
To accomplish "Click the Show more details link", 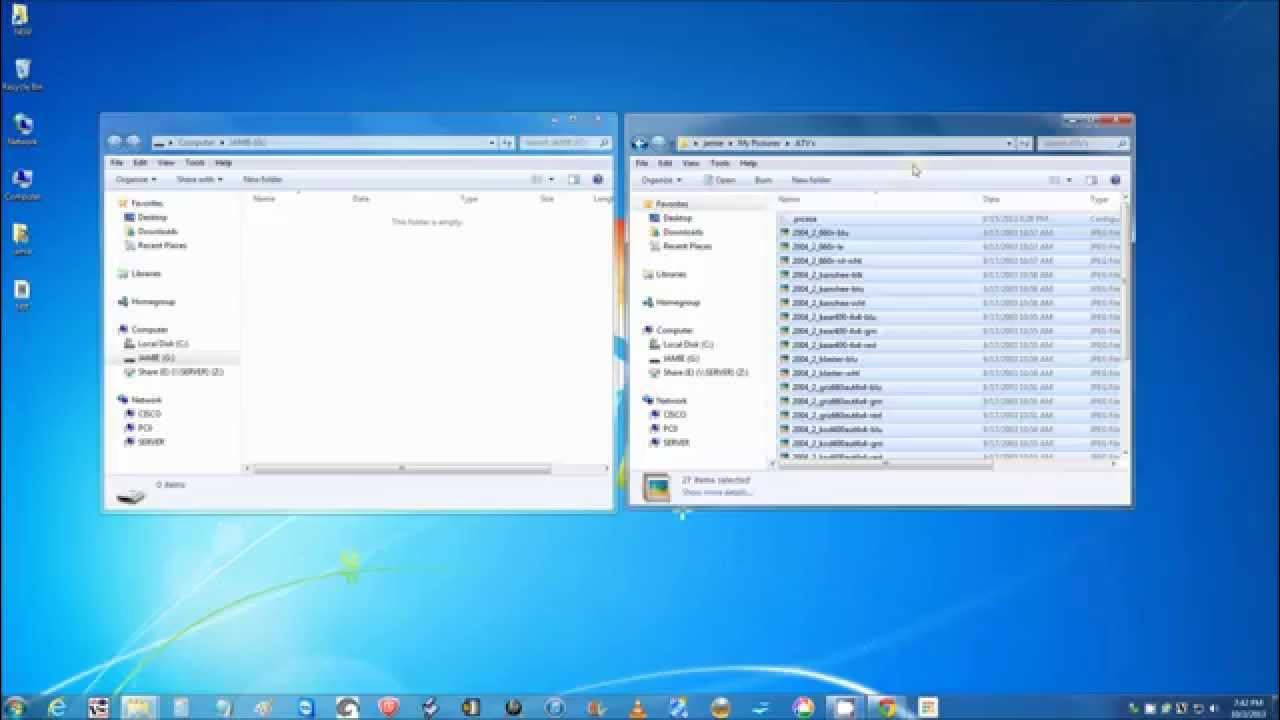I will (x=716, y=492).
